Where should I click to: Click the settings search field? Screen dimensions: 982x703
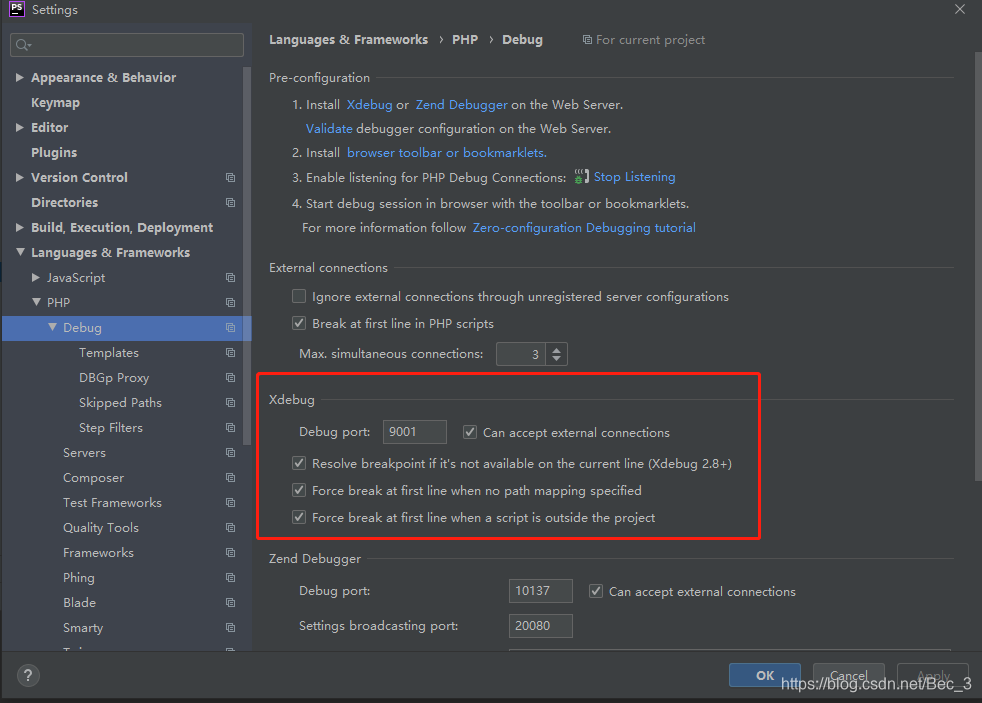pos(127,45)
